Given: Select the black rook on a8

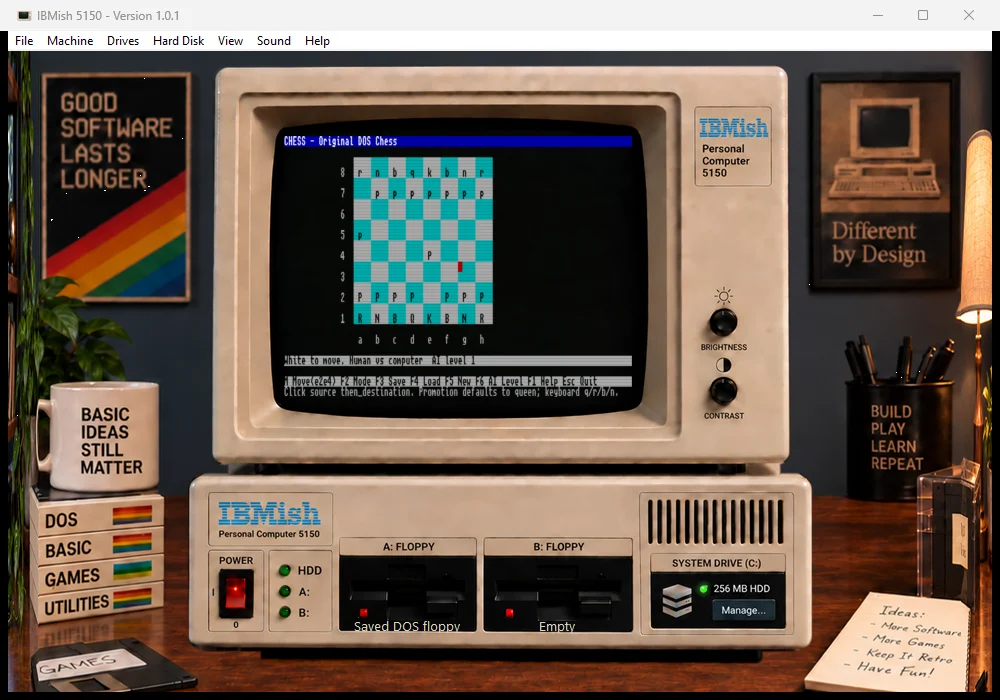Looking at the screenshot, I should tap(360, 173).
